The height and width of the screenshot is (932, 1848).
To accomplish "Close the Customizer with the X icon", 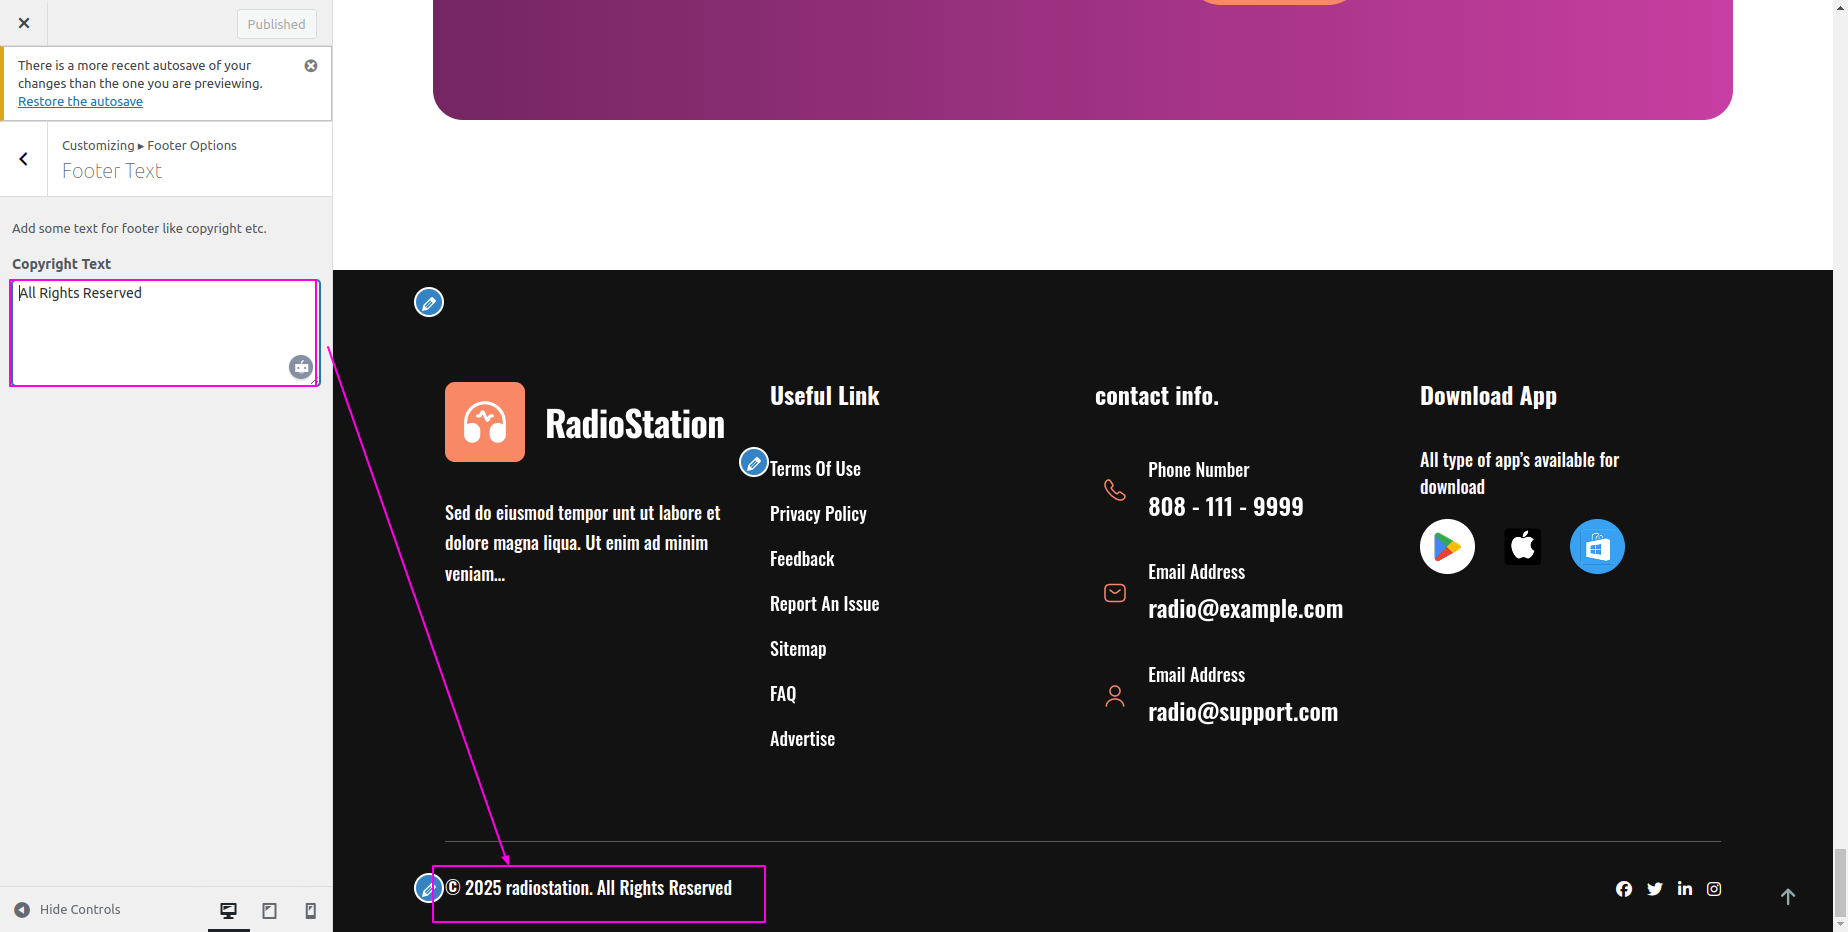I will tap(24, 23).
